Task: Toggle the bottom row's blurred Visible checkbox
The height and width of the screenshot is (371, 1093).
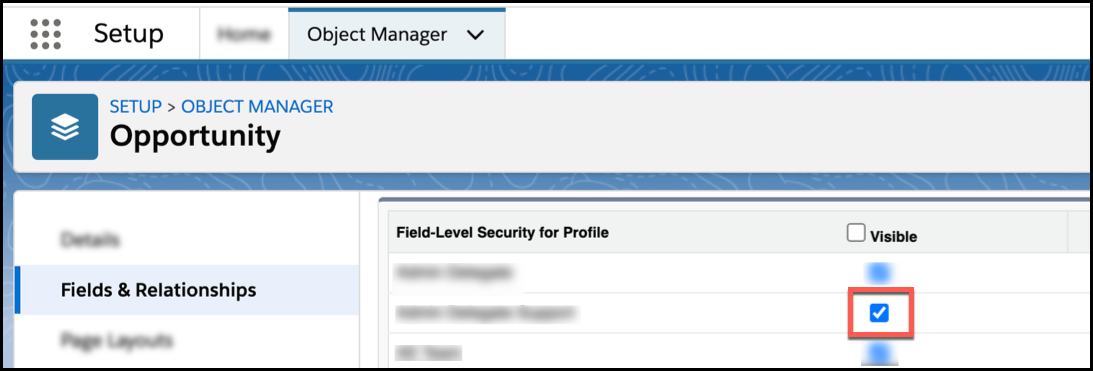Action: (x=878, y=354)
